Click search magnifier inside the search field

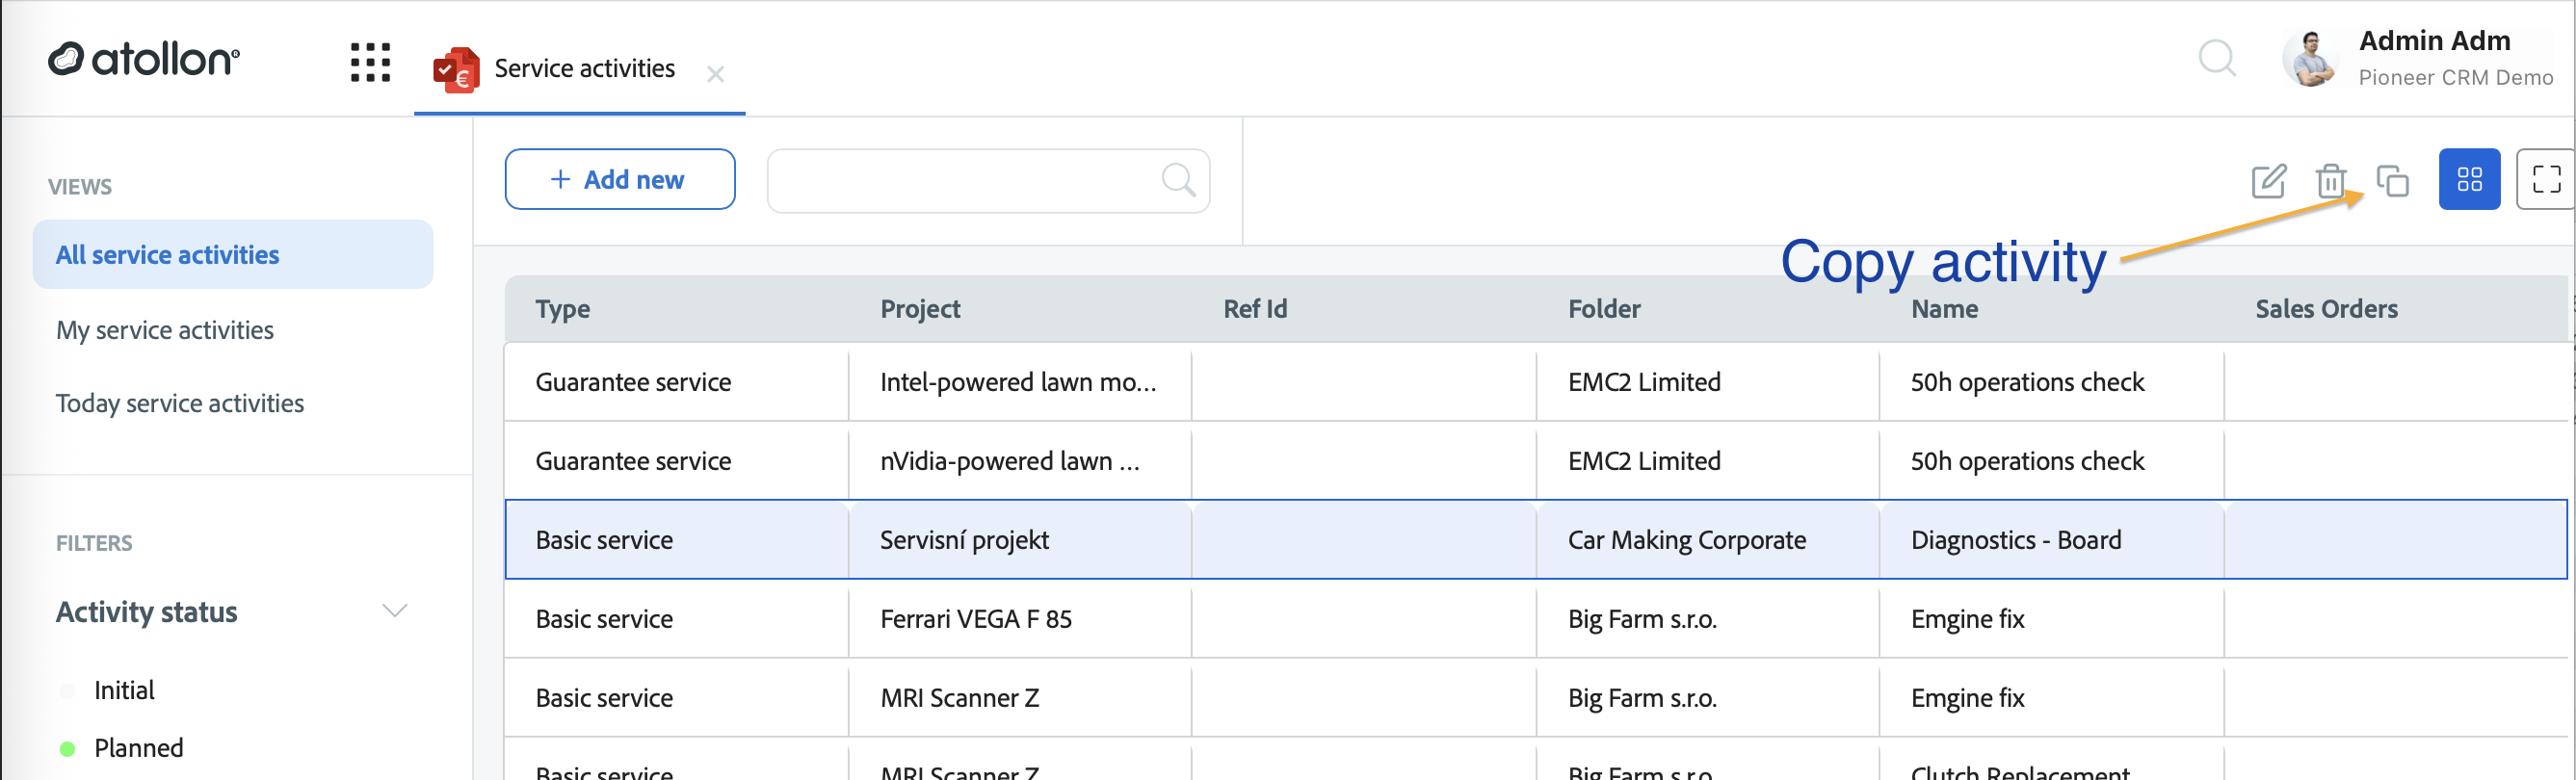(1178, 180)
